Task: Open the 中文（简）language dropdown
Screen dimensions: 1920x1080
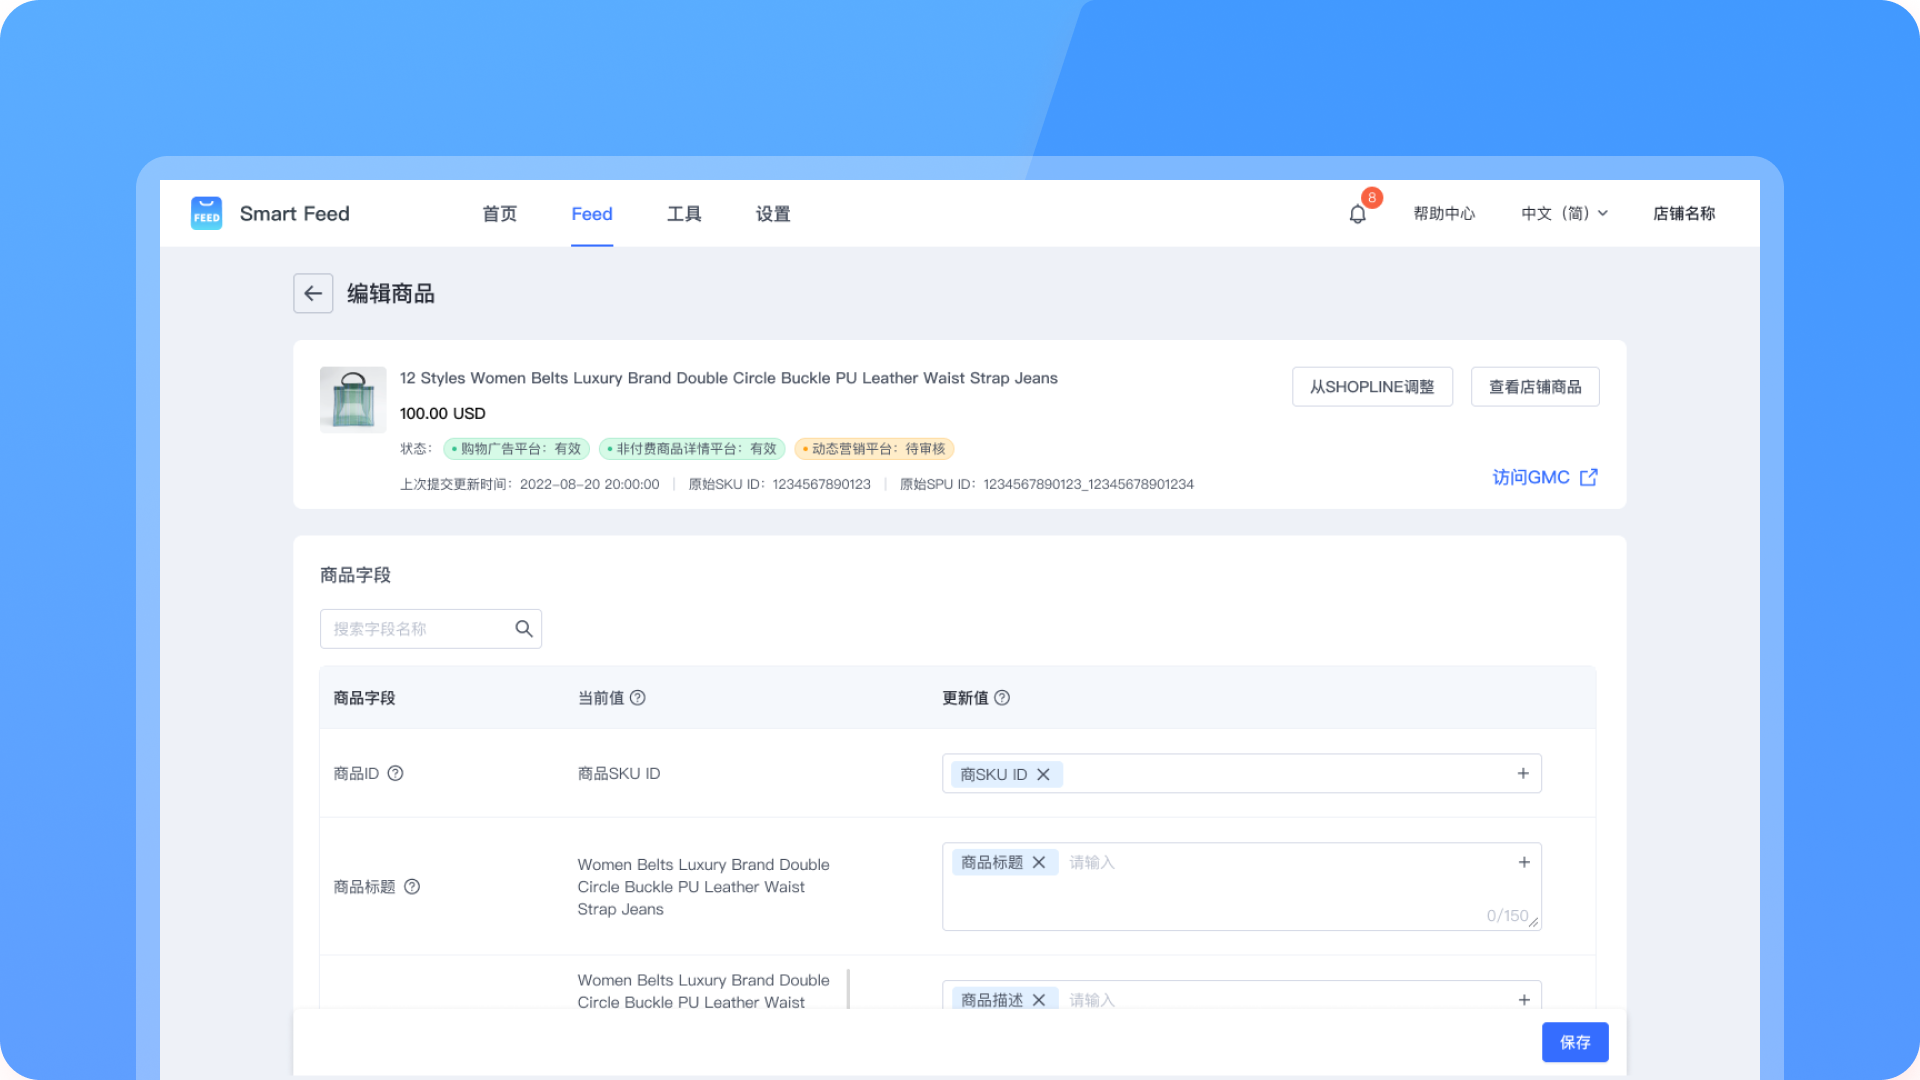Action: 1564,214
